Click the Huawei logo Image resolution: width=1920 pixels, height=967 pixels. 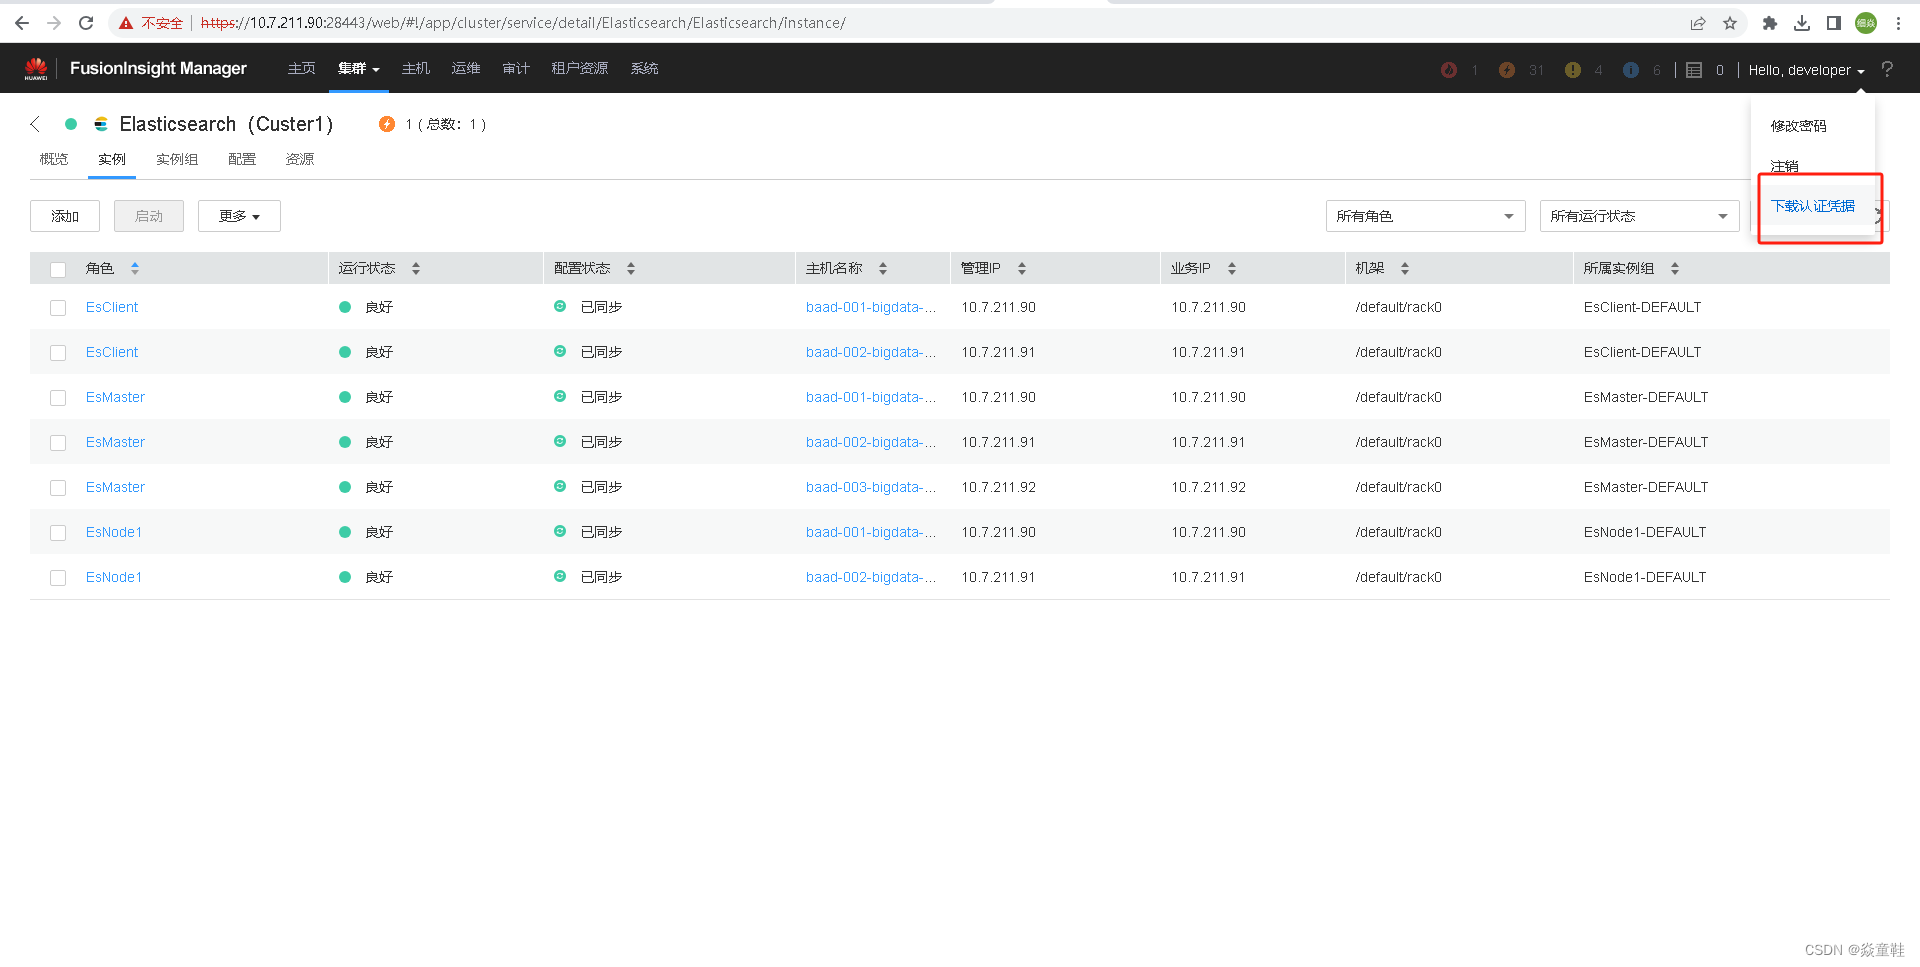(x=36, y=68)
